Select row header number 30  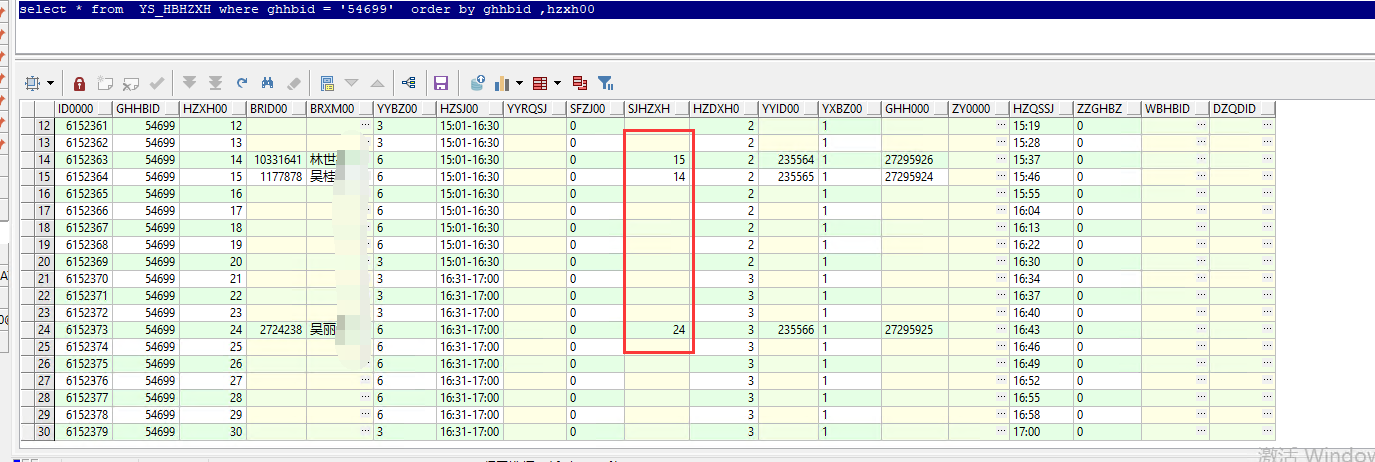coord(44,432)
